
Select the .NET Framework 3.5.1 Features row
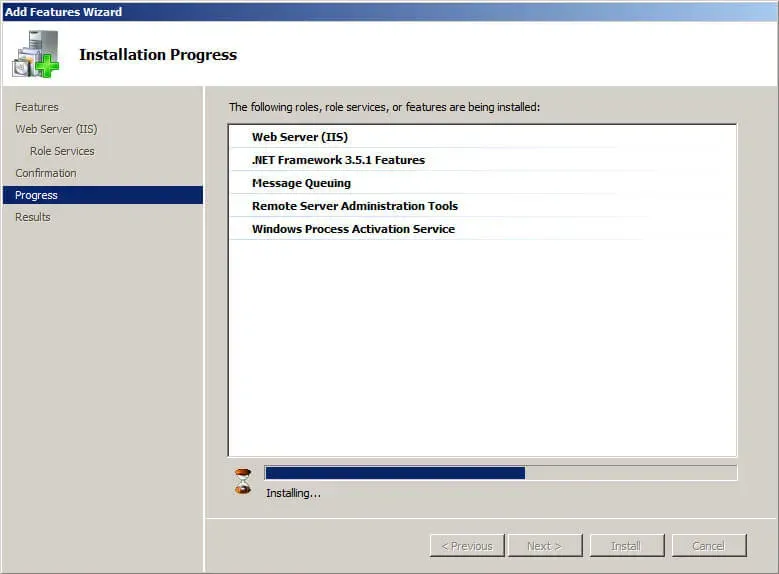tap(483, 160)
